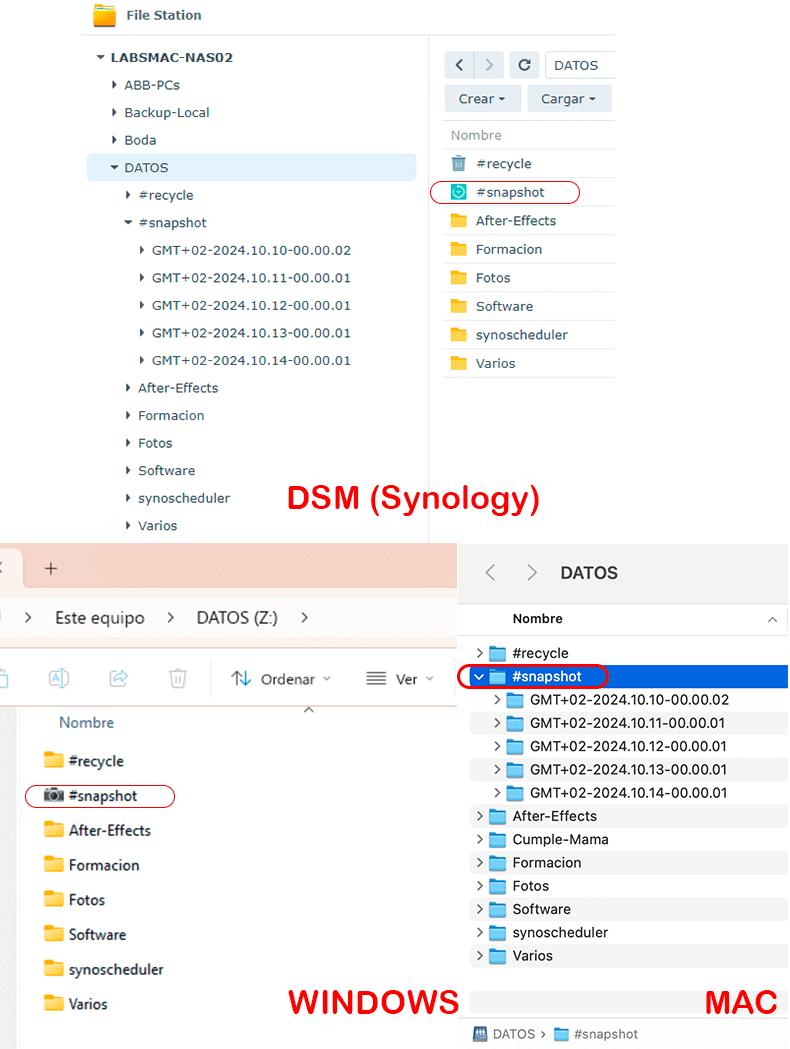Click the Mac Finder back arrow
This screenshot has height=1049, width=790.
tap(490, 573)
